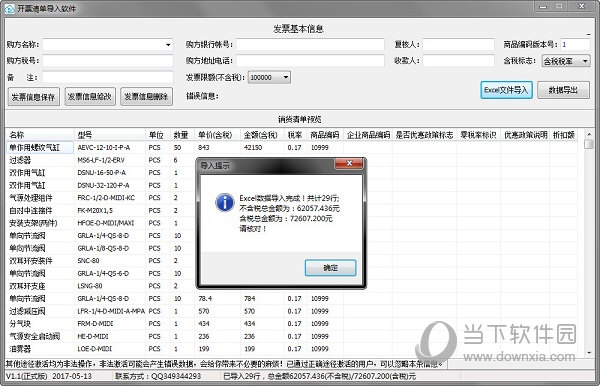Select the 气源处理组件 name cell
600x386 pixels.
click(x=40, y=198)
